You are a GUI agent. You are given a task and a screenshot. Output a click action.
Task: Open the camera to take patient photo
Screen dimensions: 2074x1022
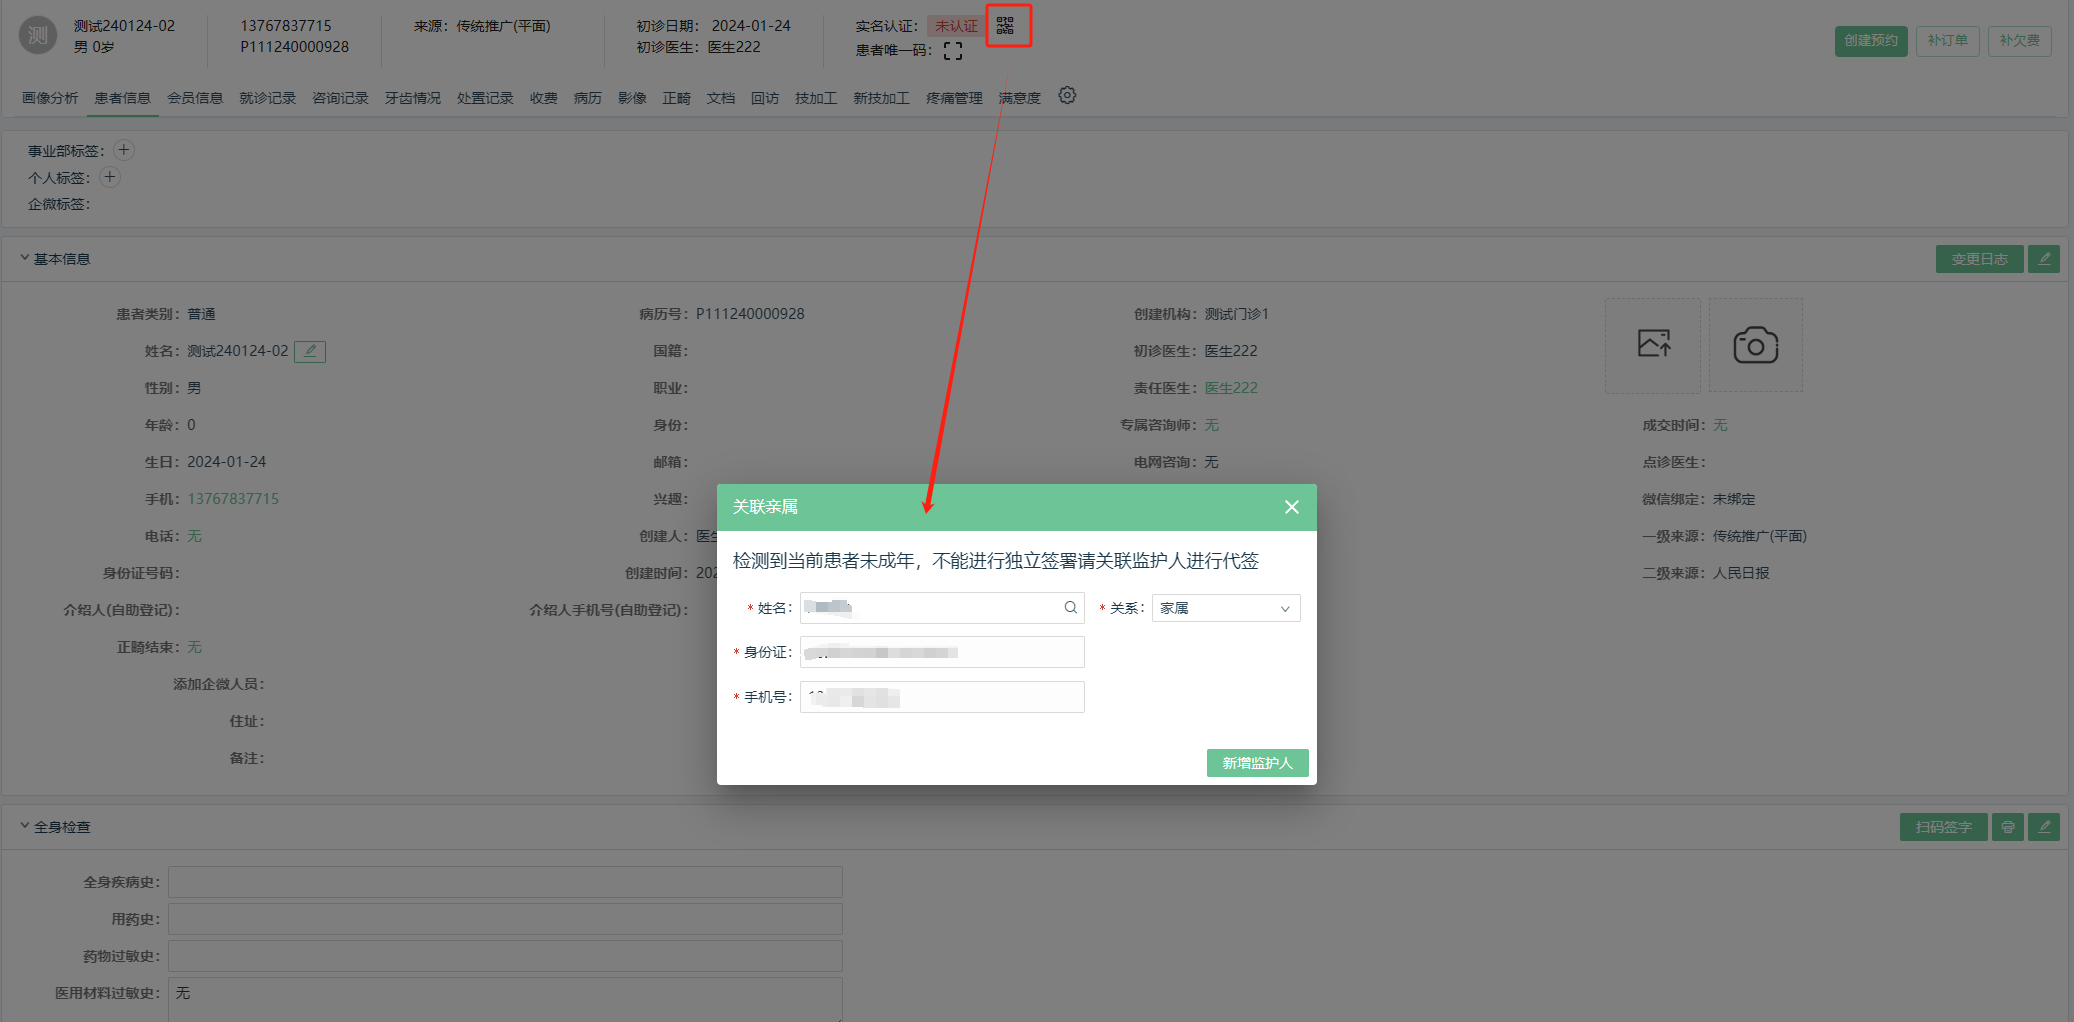pyautogui.click(x=1755, y=345)
